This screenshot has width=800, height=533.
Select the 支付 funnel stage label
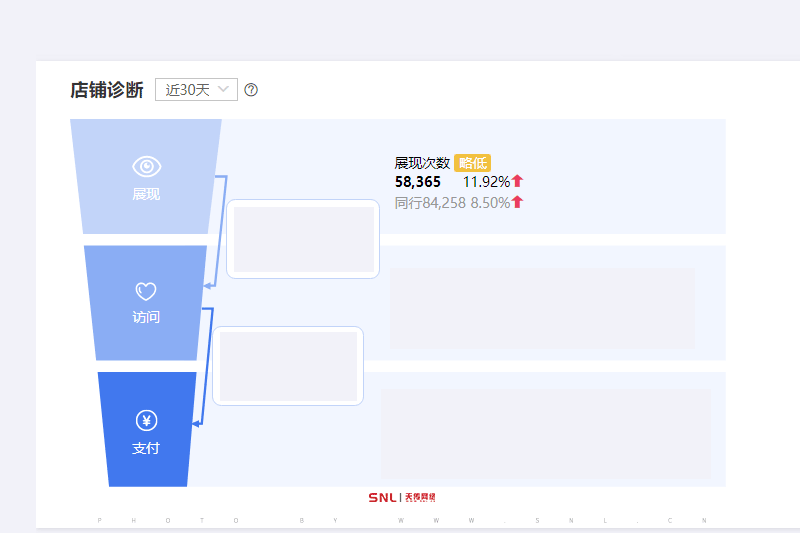pos(146,448)
